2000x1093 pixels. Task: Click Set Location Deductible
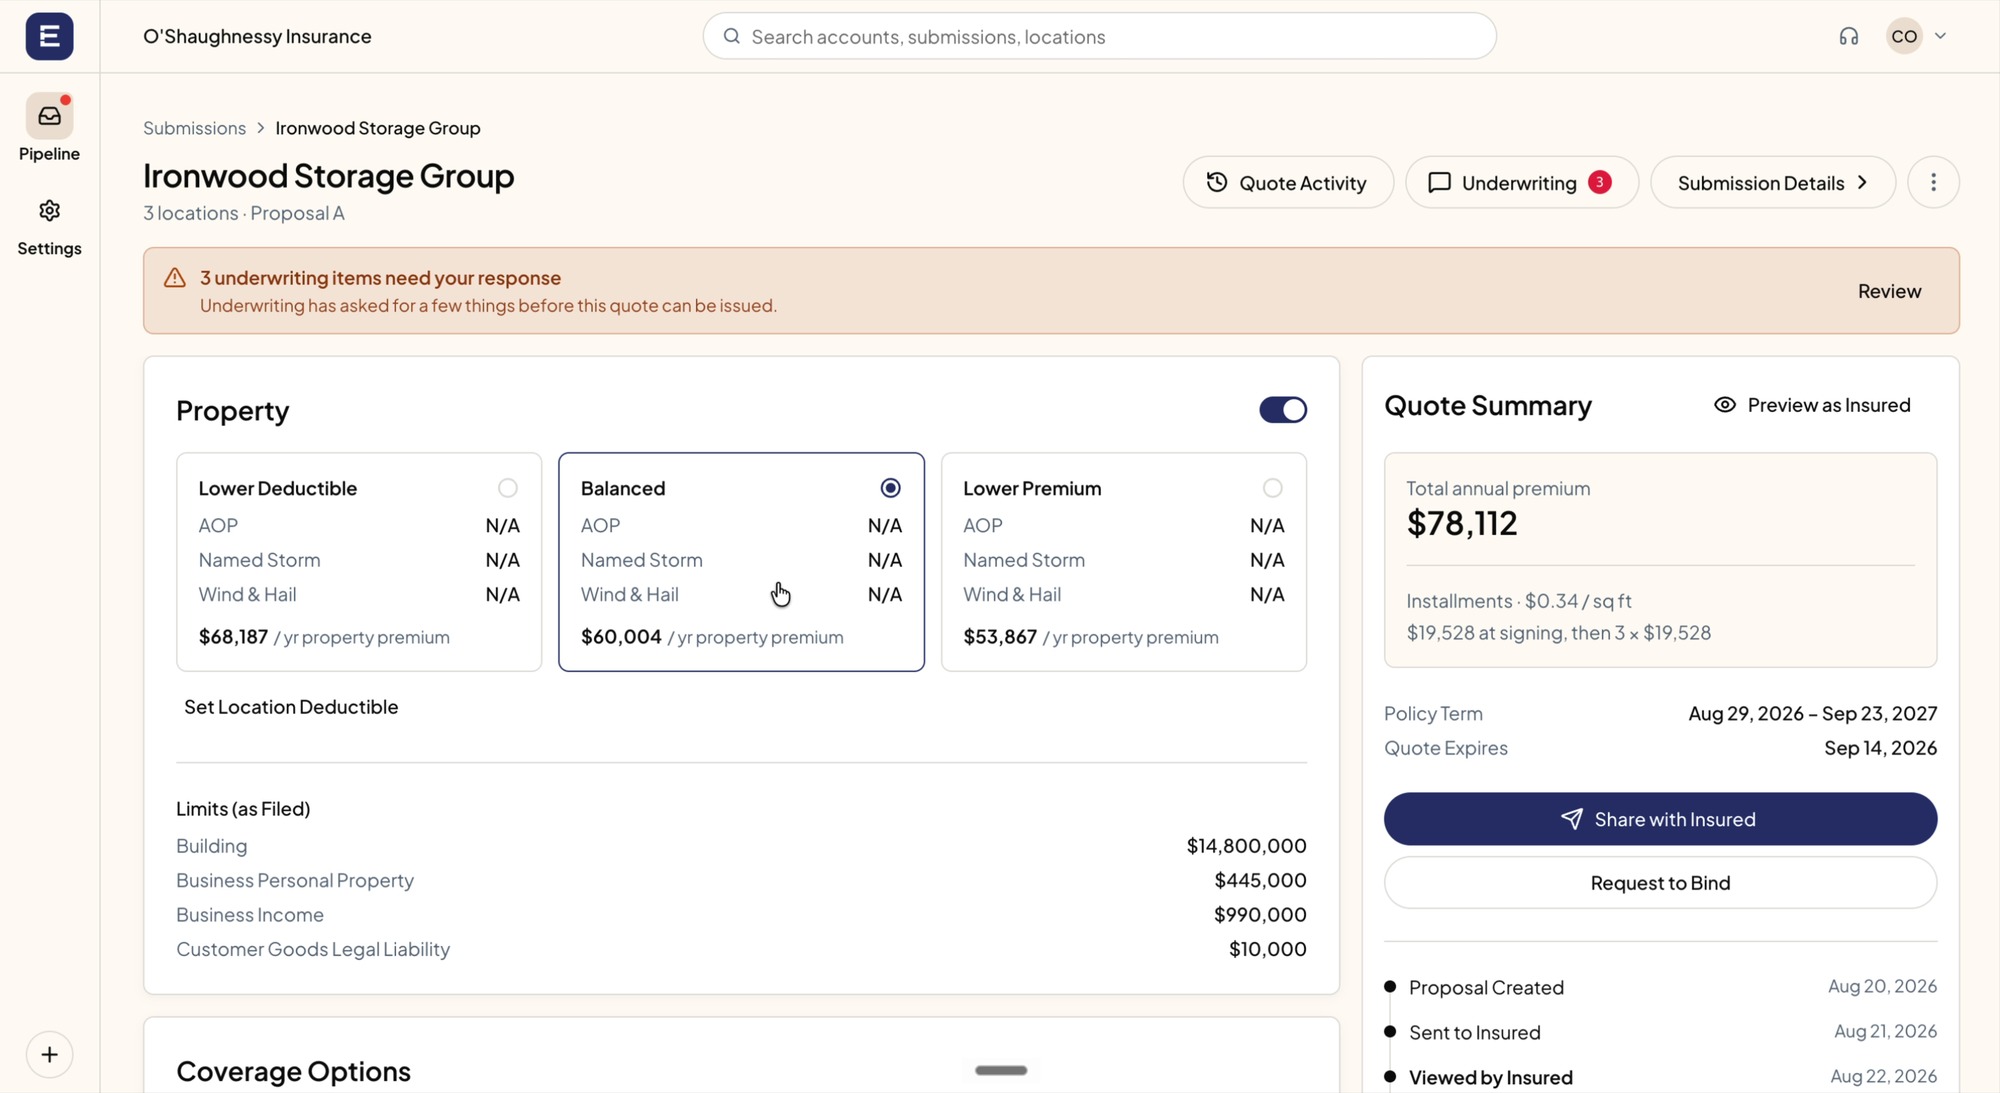coord(291,706)
